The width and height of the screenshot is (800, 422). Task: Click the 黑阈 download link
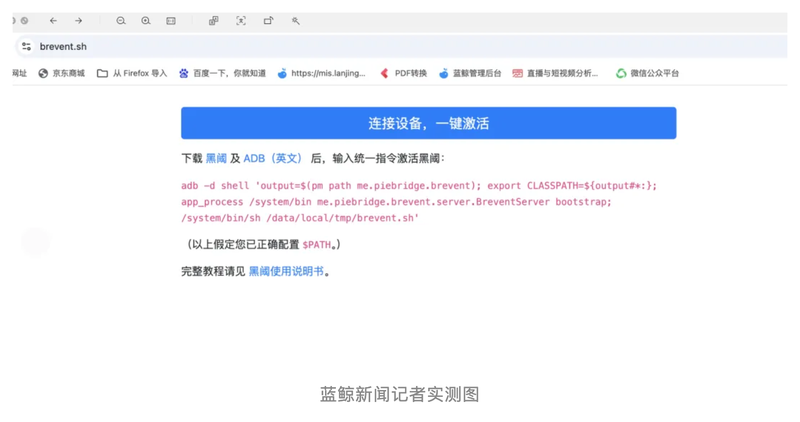pyautogui.click(x=216, y=159)
